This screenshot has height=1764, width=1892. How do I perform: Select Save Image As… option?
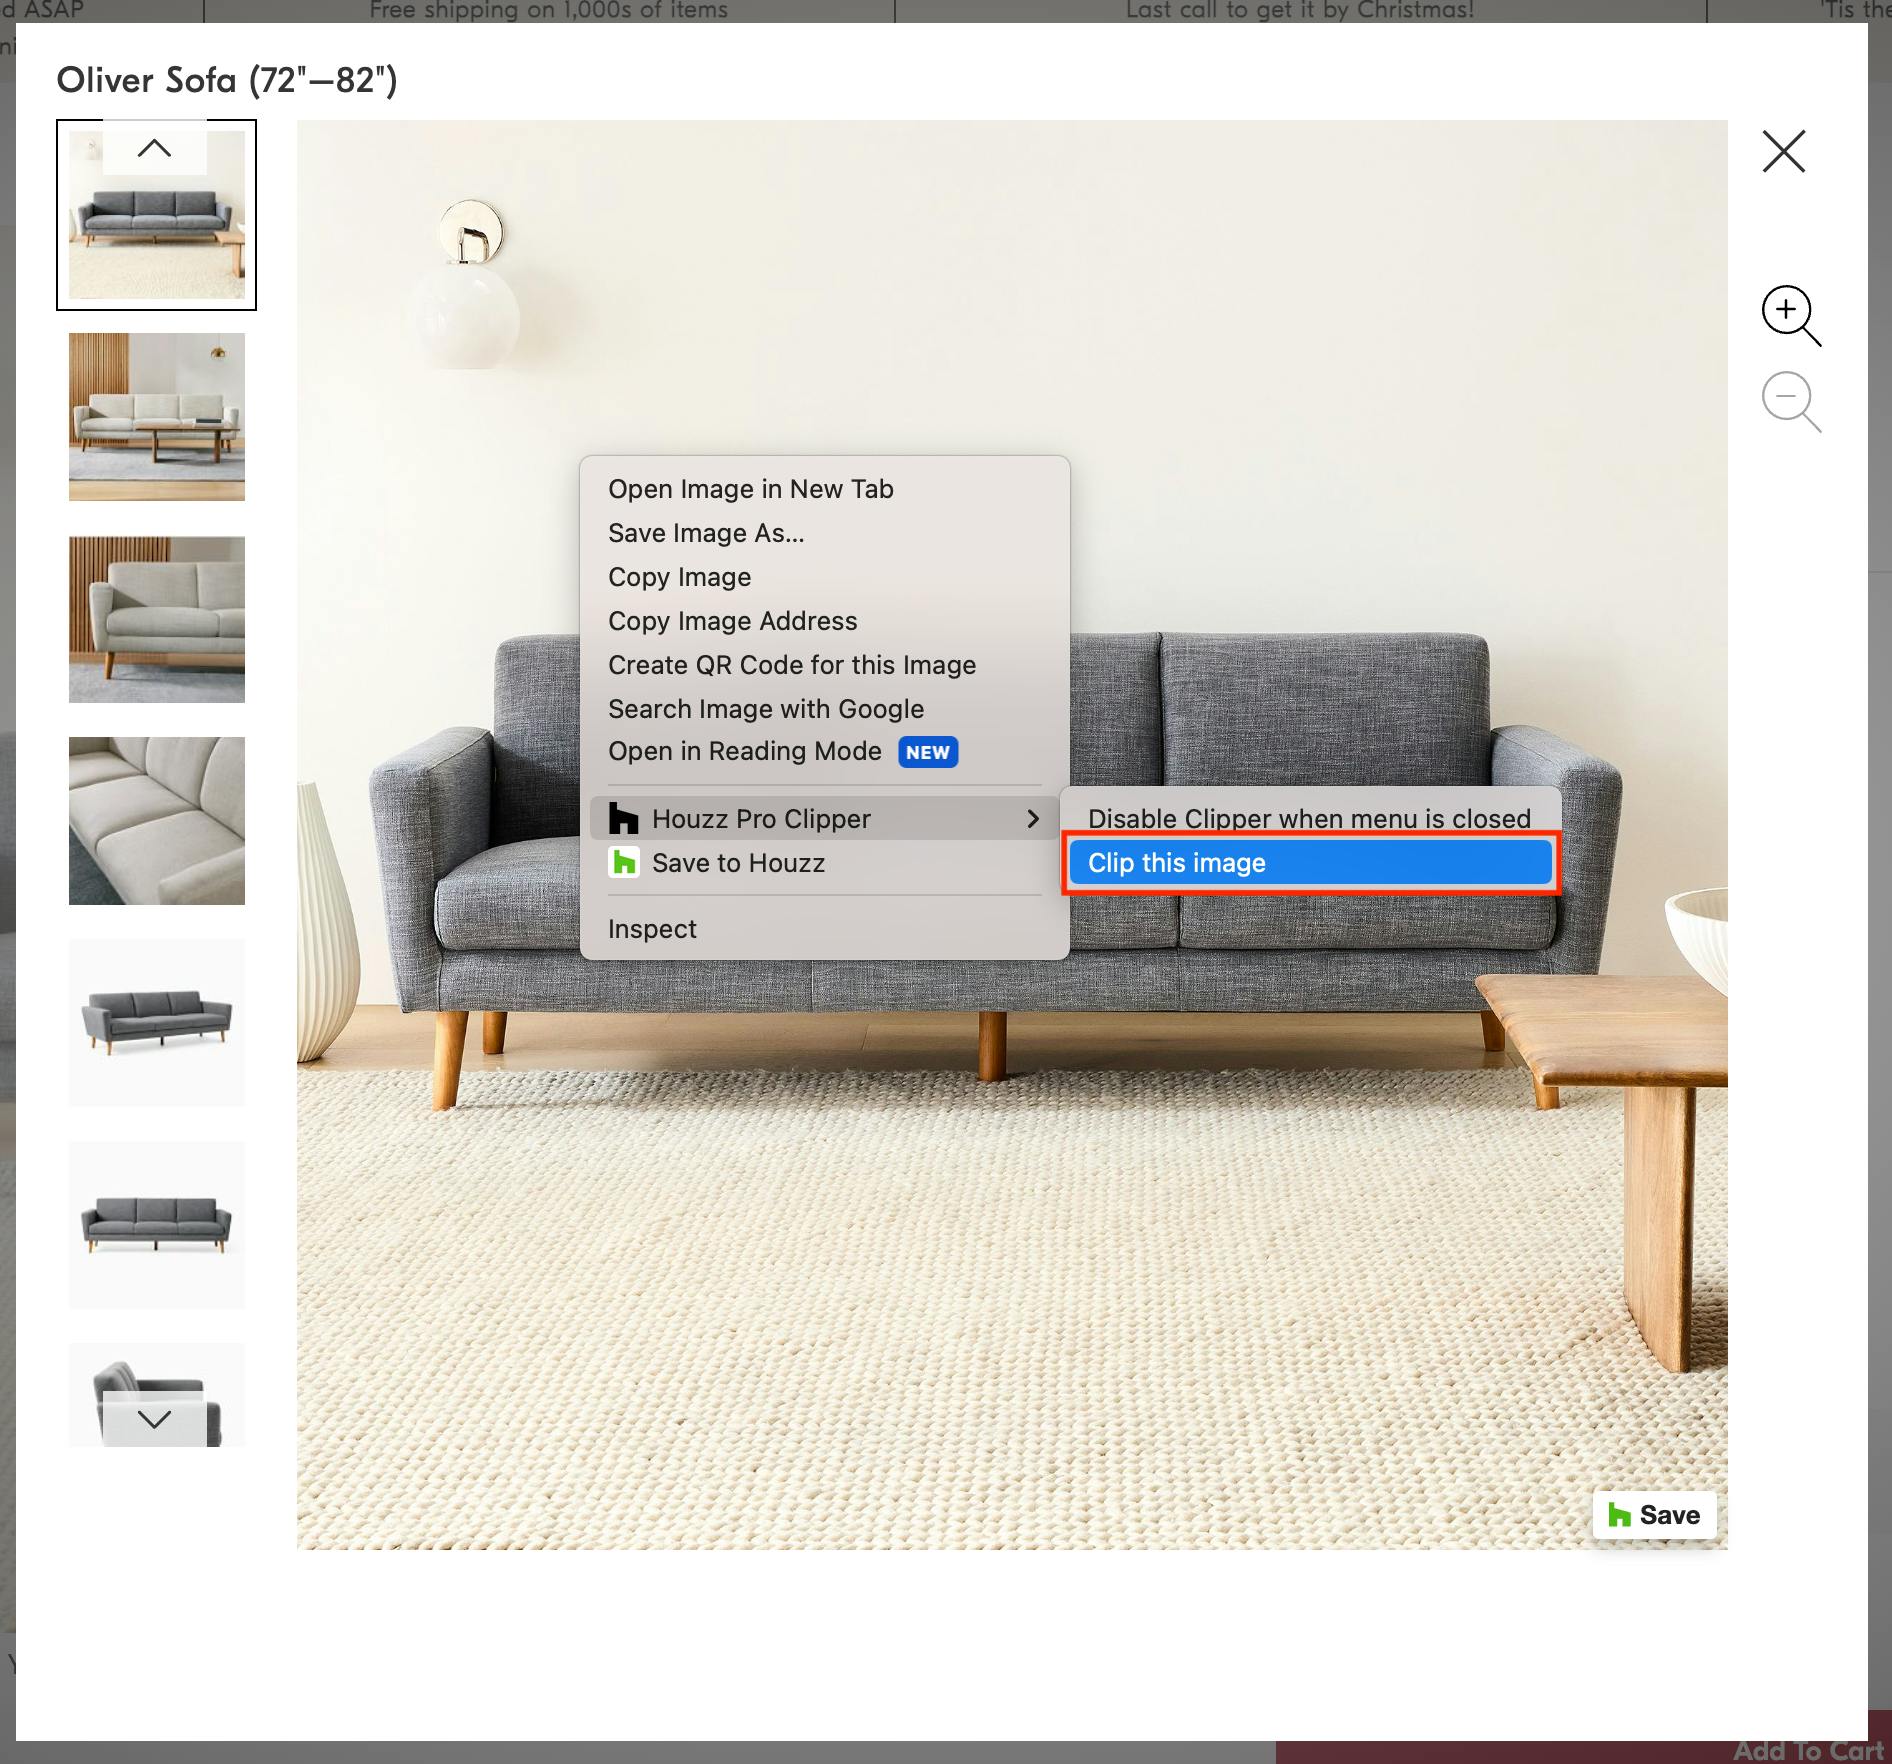pyautogui.click(x=706, y=533)
